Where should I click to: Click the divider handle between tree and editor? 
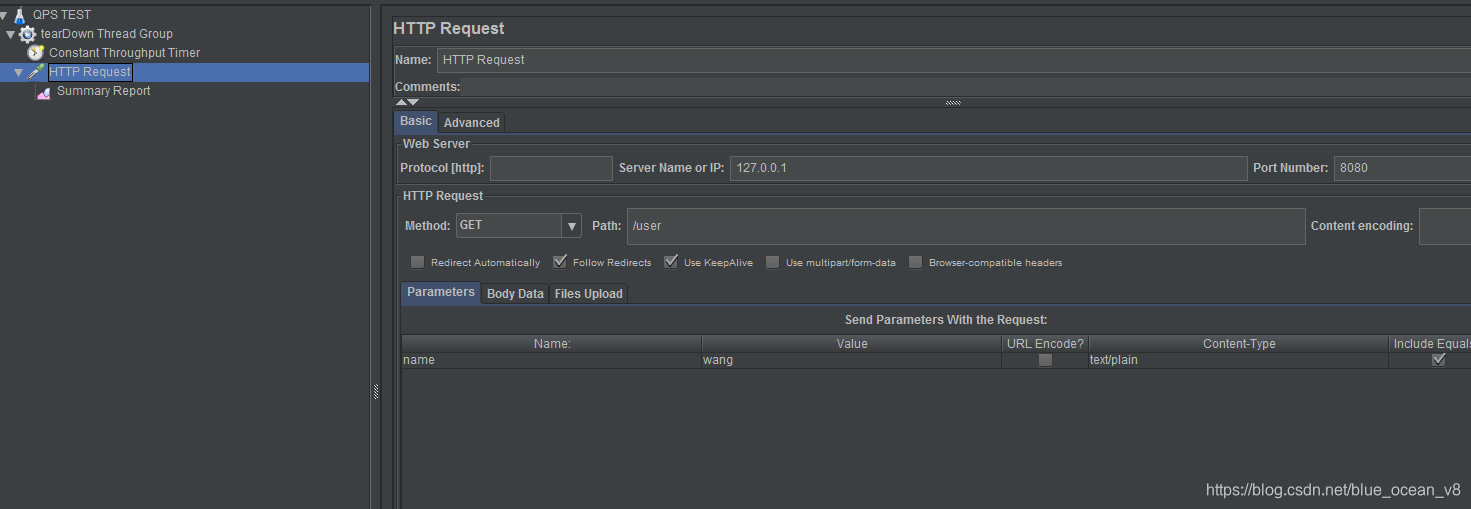click(x=376, y=392)
